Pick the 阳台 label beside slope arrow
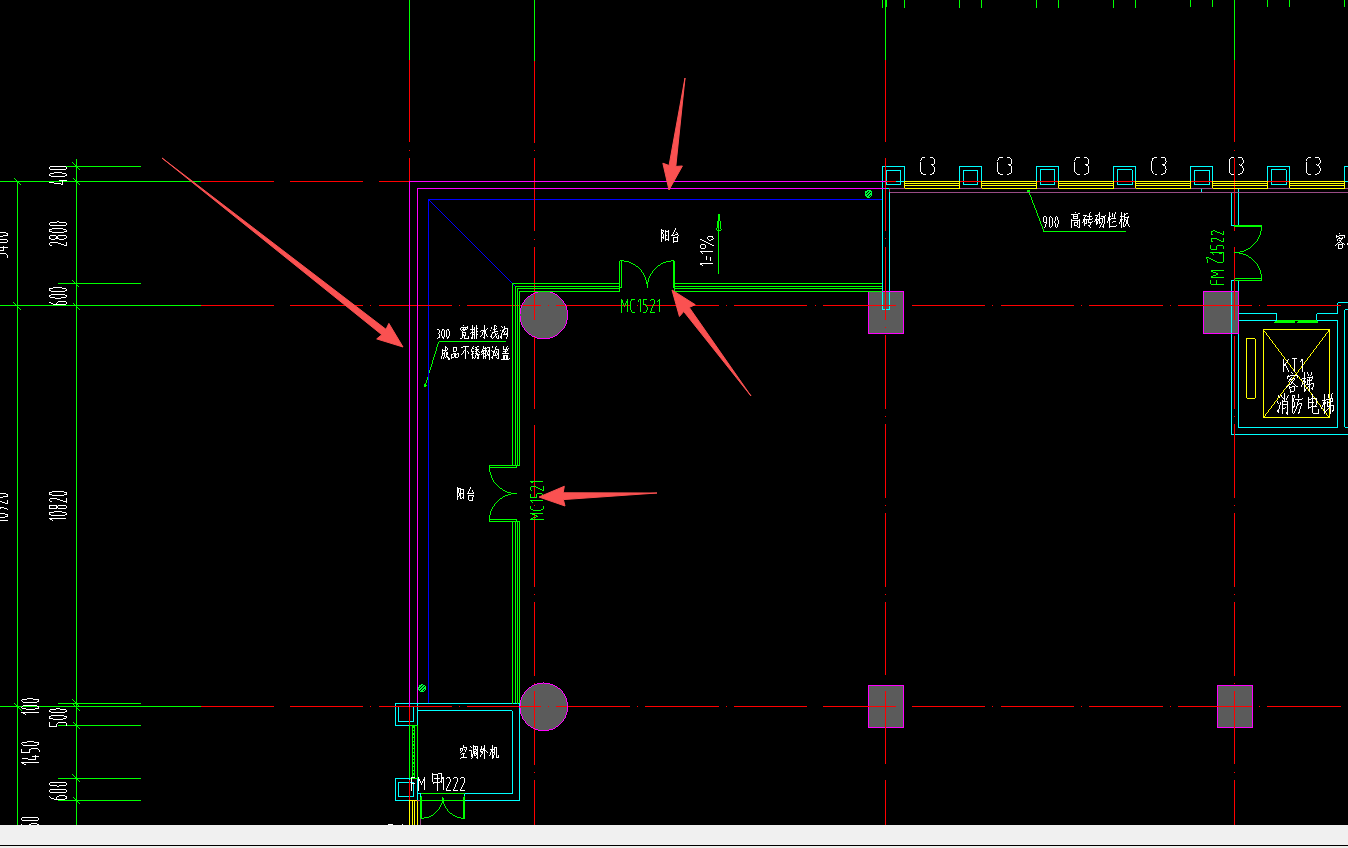 tap(670, 237)
